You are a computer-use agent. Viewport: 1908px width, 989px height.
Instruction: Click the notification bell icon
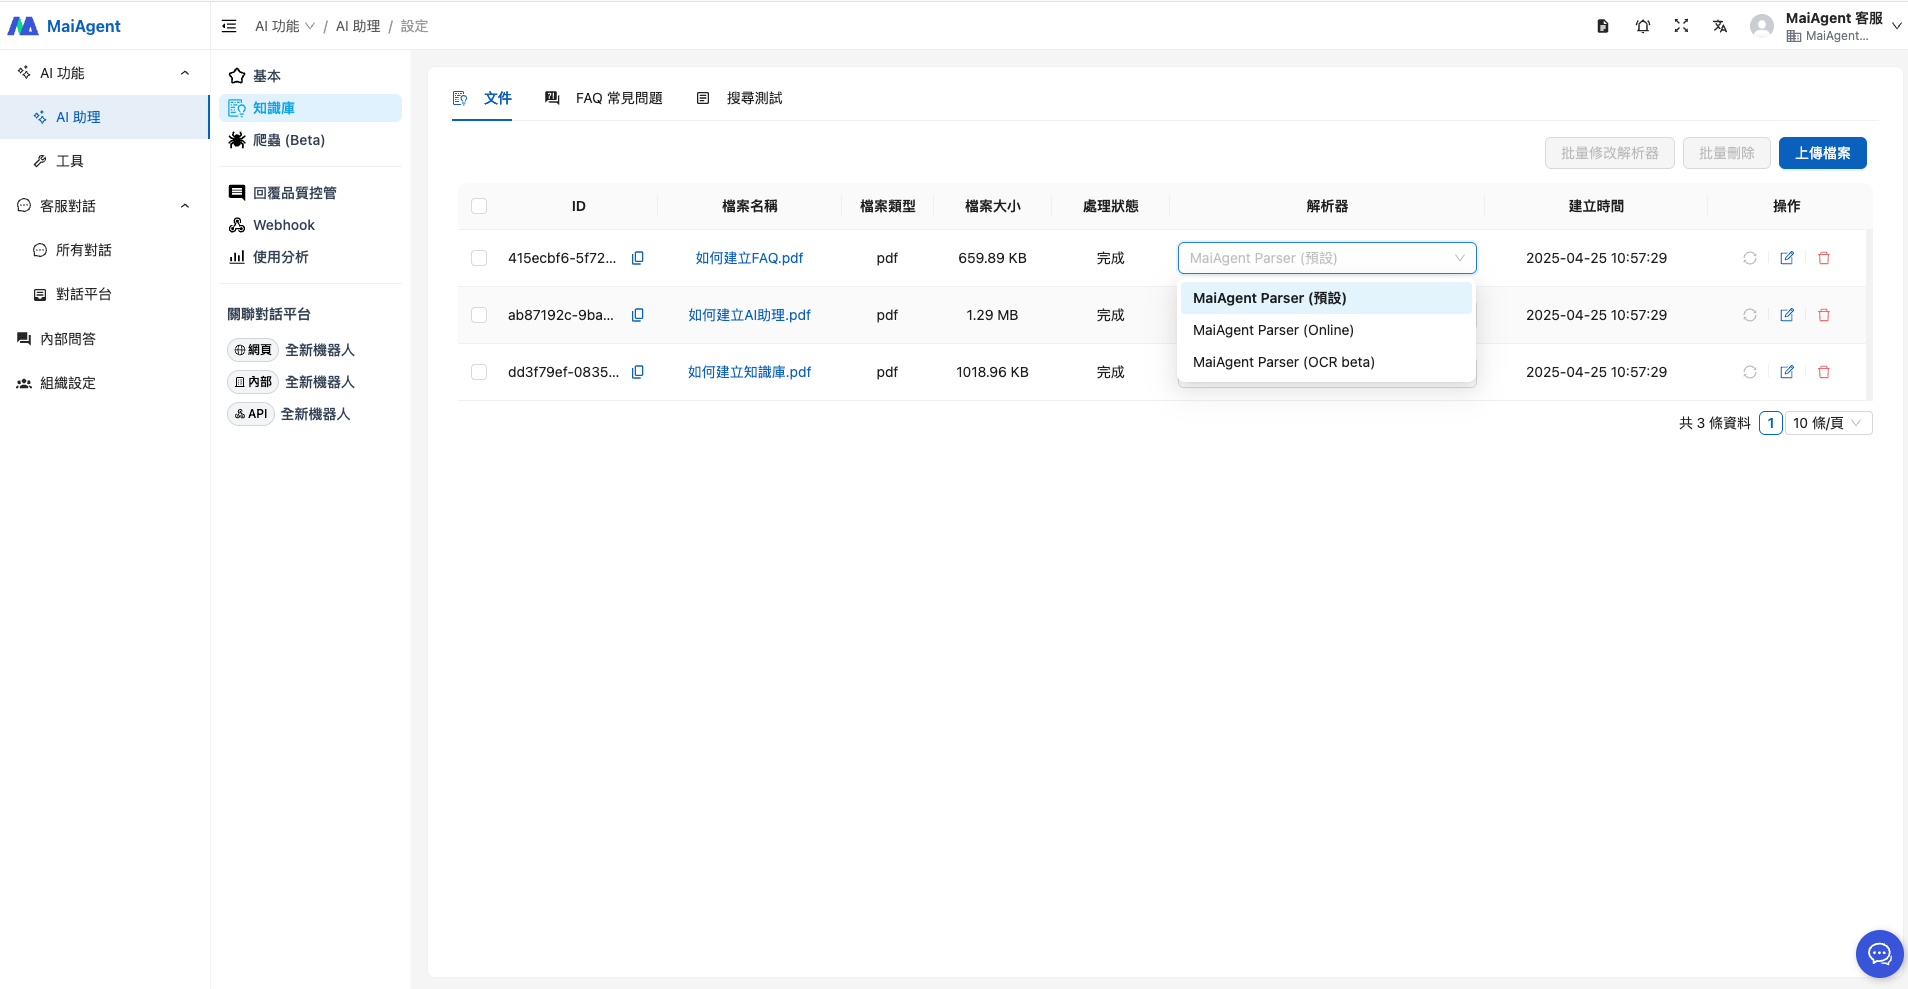(x=1642, y=26)
